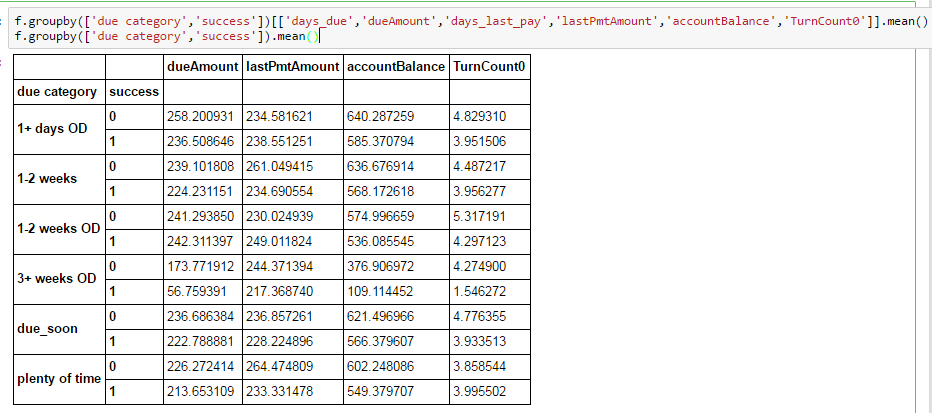This screenshot has height=413, width=932.
Task: Click the '3+ weeks OD' row label
Action: click(x=56, y=278)
